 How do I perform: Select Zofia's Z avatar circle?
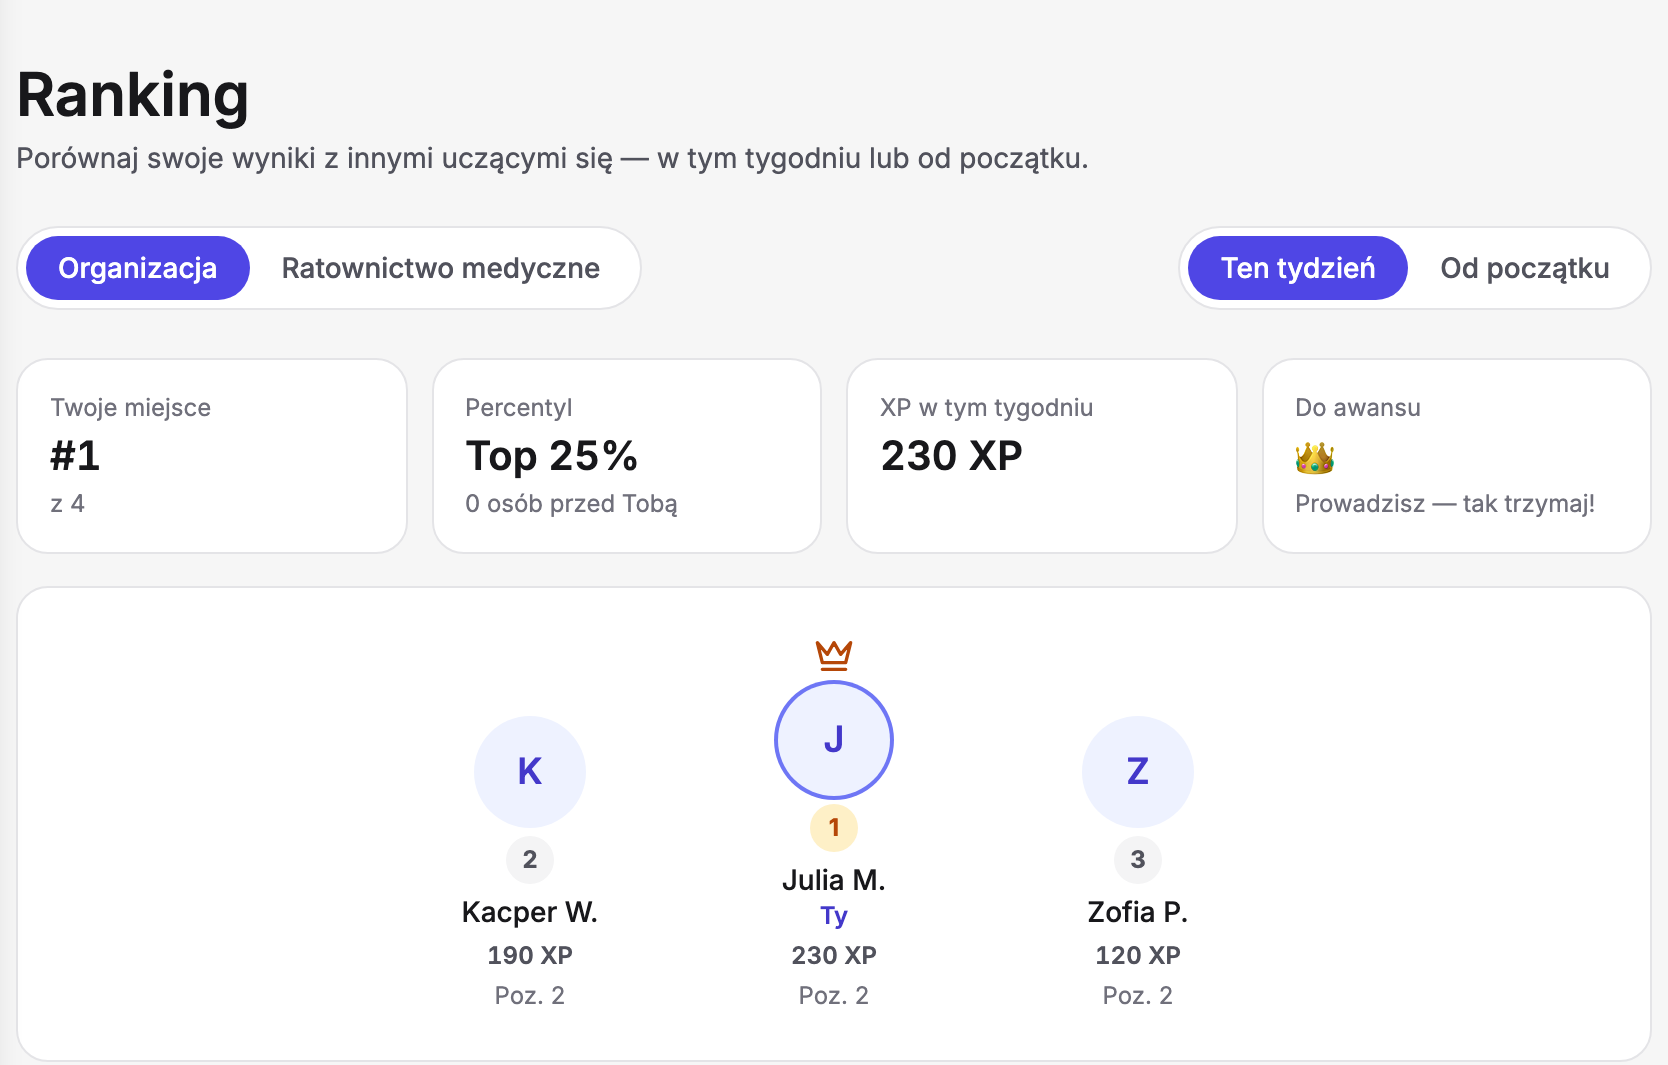1138,772
